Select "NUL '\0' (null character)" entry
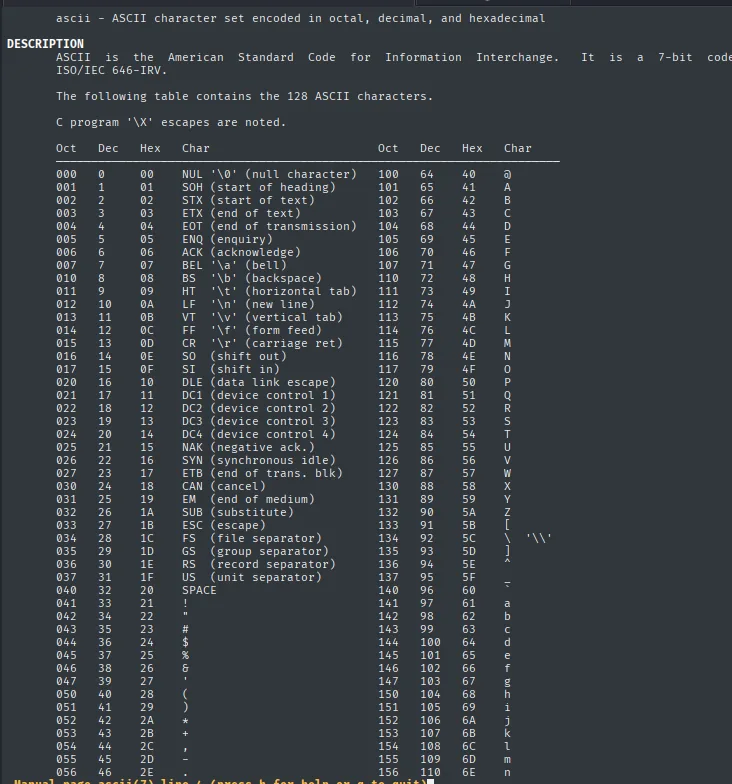Screen dimensions: 732x784 coord(270,174)
